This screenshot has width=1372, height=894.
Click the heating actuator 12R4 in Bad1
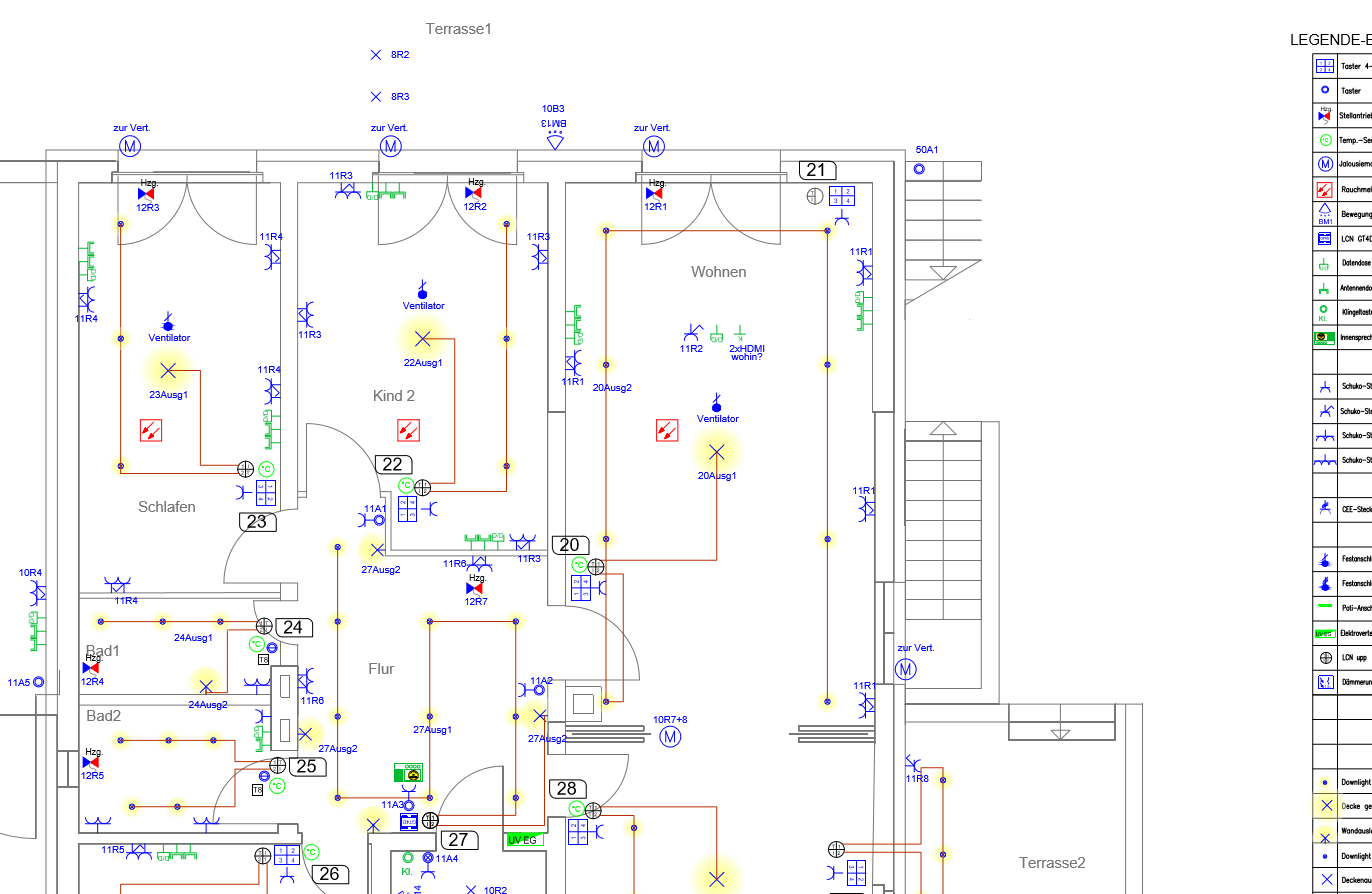[x=90, y=667]
